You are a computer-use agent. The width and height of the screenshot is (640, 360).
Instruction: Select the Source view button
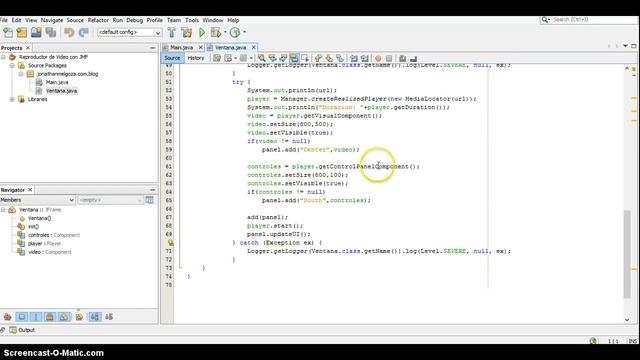point(172,58)
